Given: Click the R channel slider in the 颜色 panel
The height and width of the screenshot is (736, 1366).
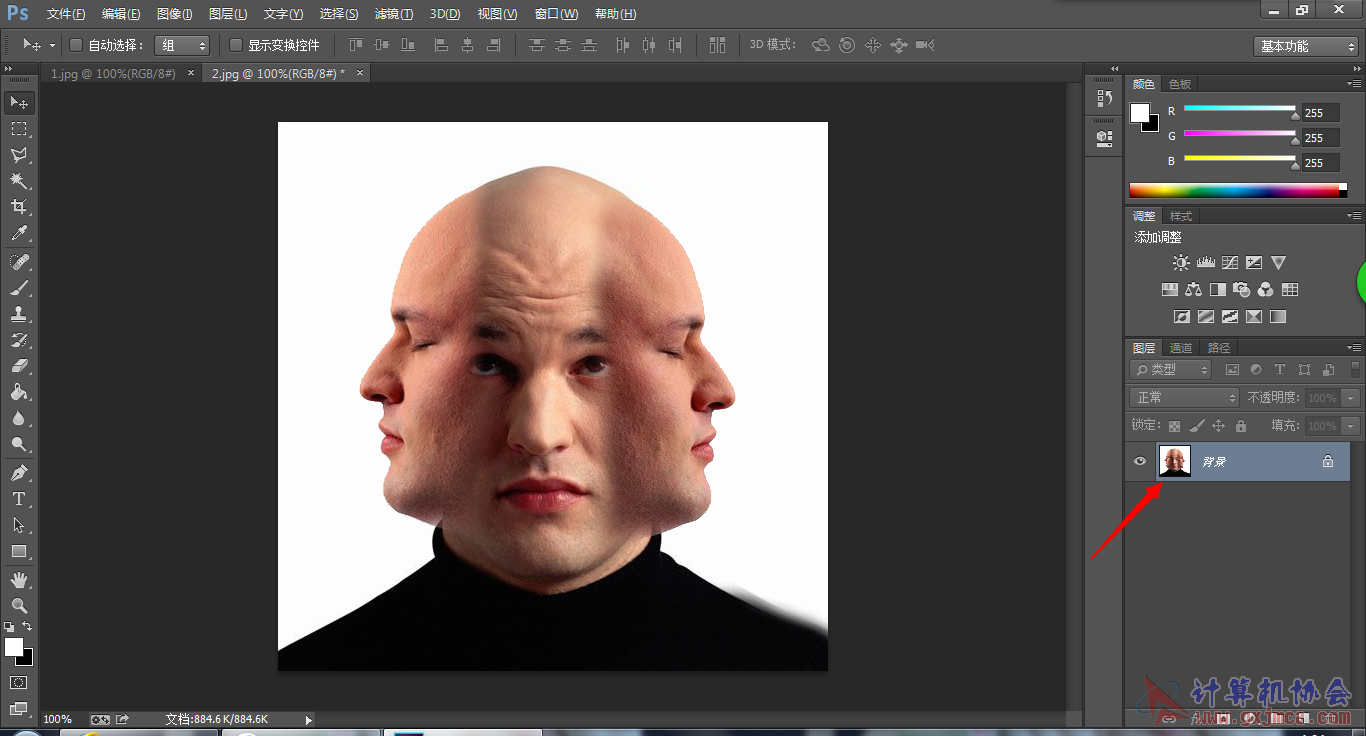Looking at the screenshot, I should click(1240, 110).
